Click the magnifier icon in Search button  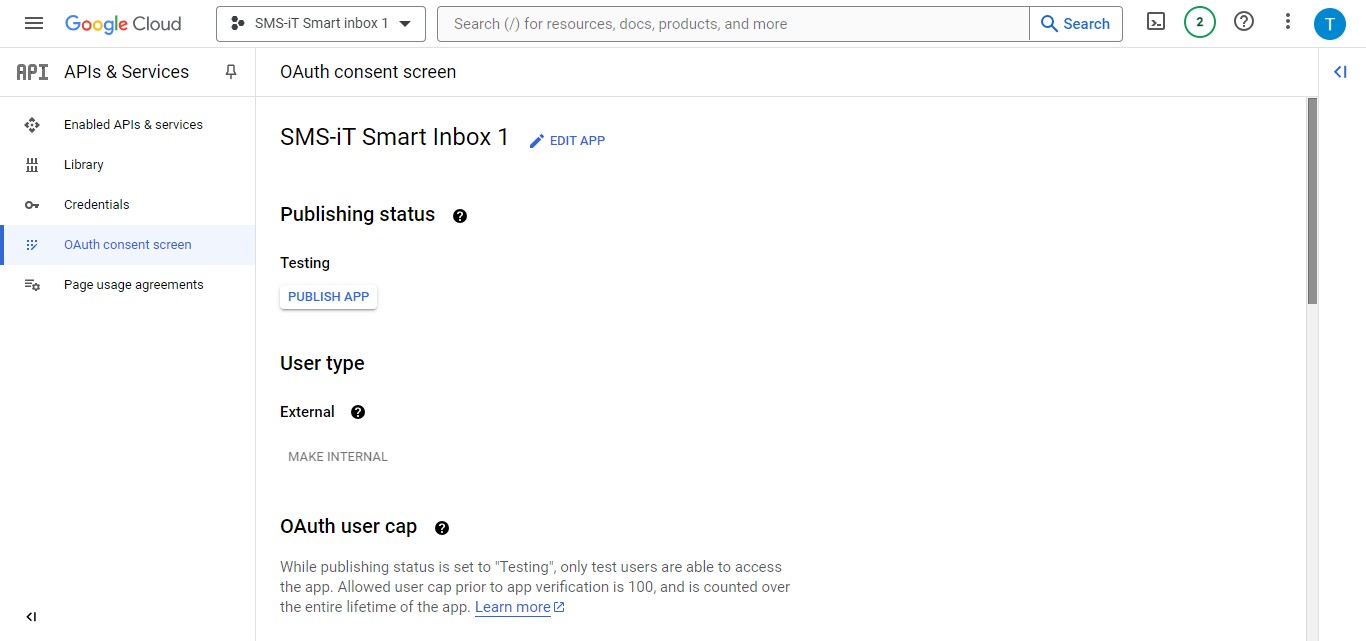pos(1049,23)
